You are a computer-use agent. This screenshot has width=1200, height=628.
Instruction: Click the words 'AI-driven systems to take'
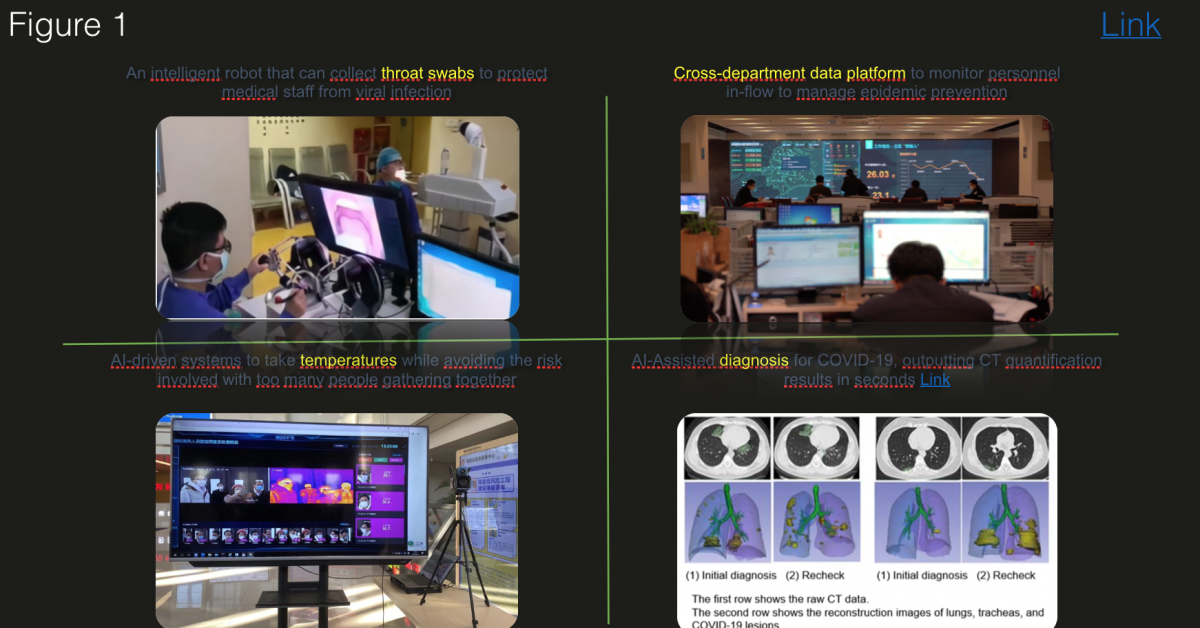point(203,361)
